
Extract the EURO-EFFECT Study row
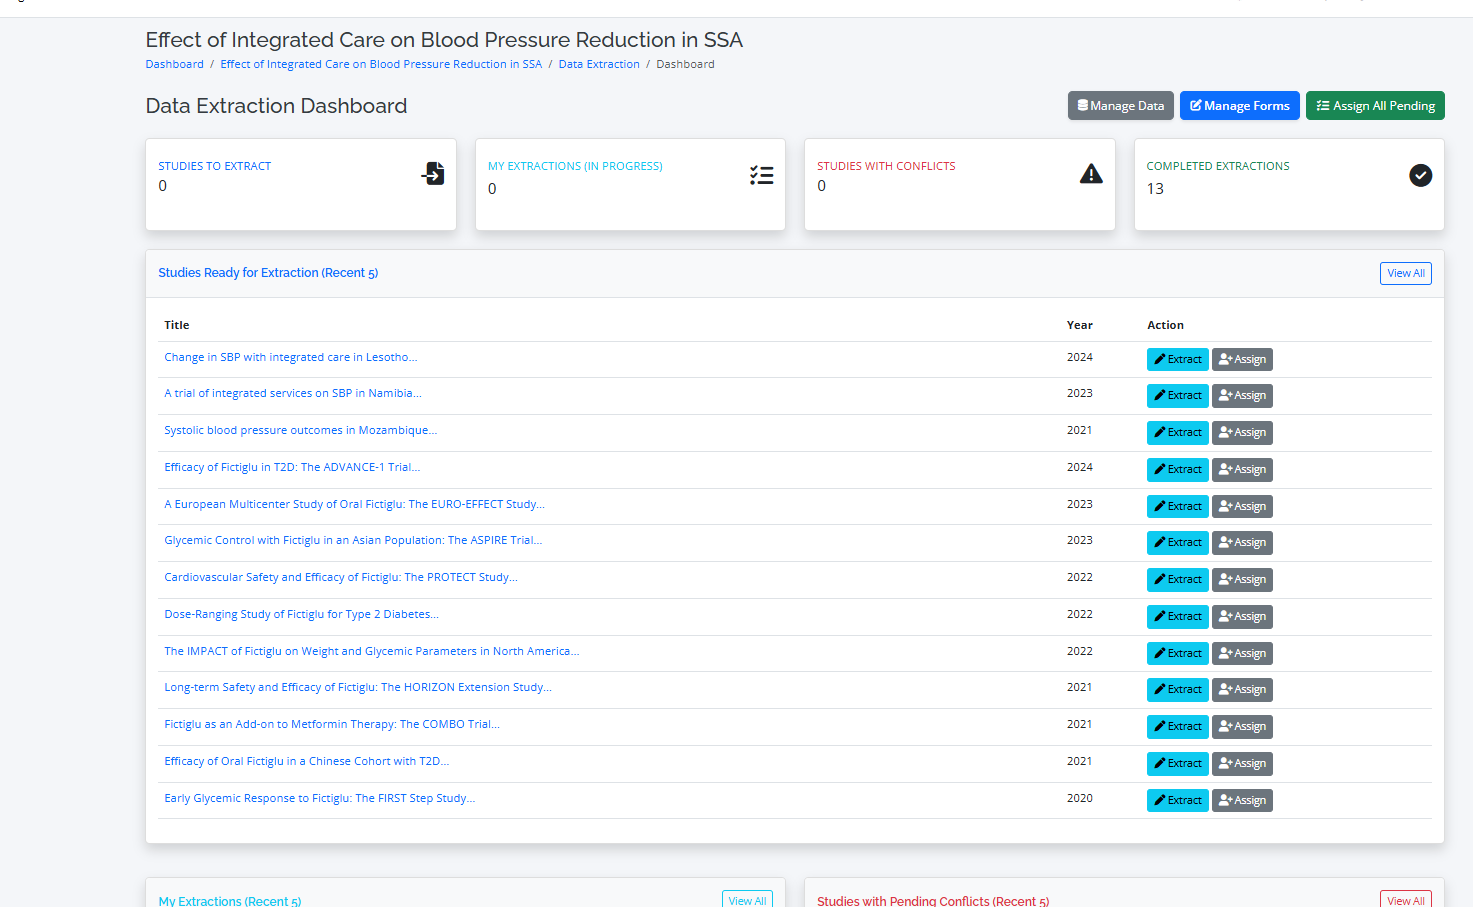(x=1177, y=507)
